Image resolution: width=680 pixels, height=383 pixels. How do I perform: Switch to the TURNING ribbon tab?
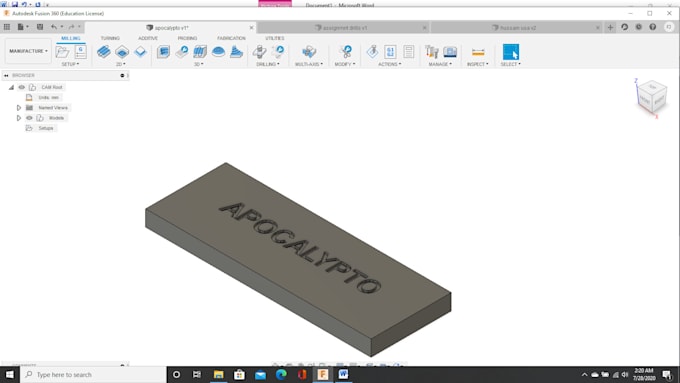(x=110, y=38)
